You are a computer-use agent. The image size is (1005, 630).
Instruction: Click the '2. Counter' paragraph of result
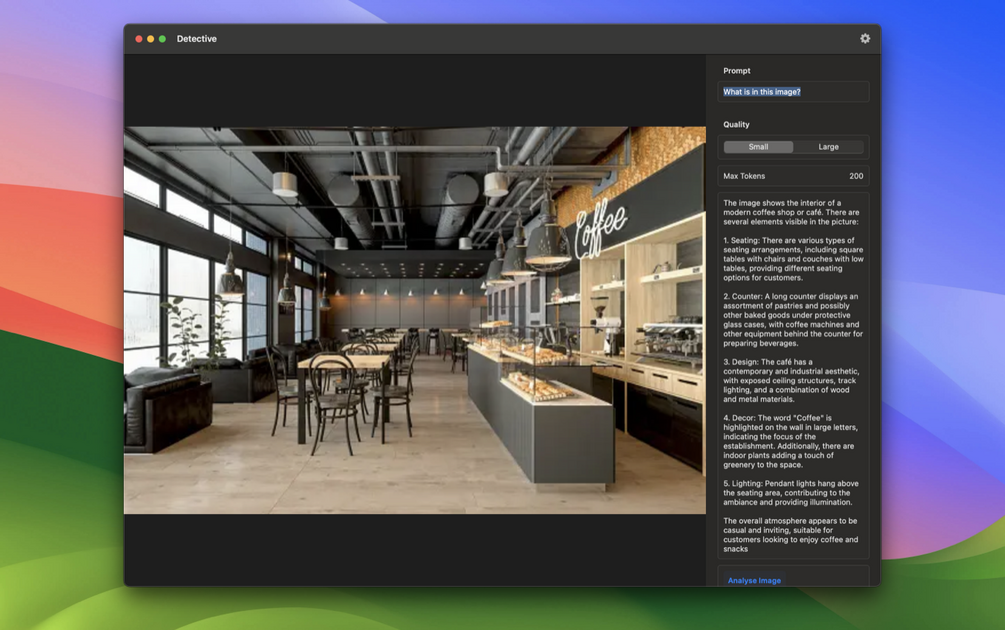(x=793, y=320)
